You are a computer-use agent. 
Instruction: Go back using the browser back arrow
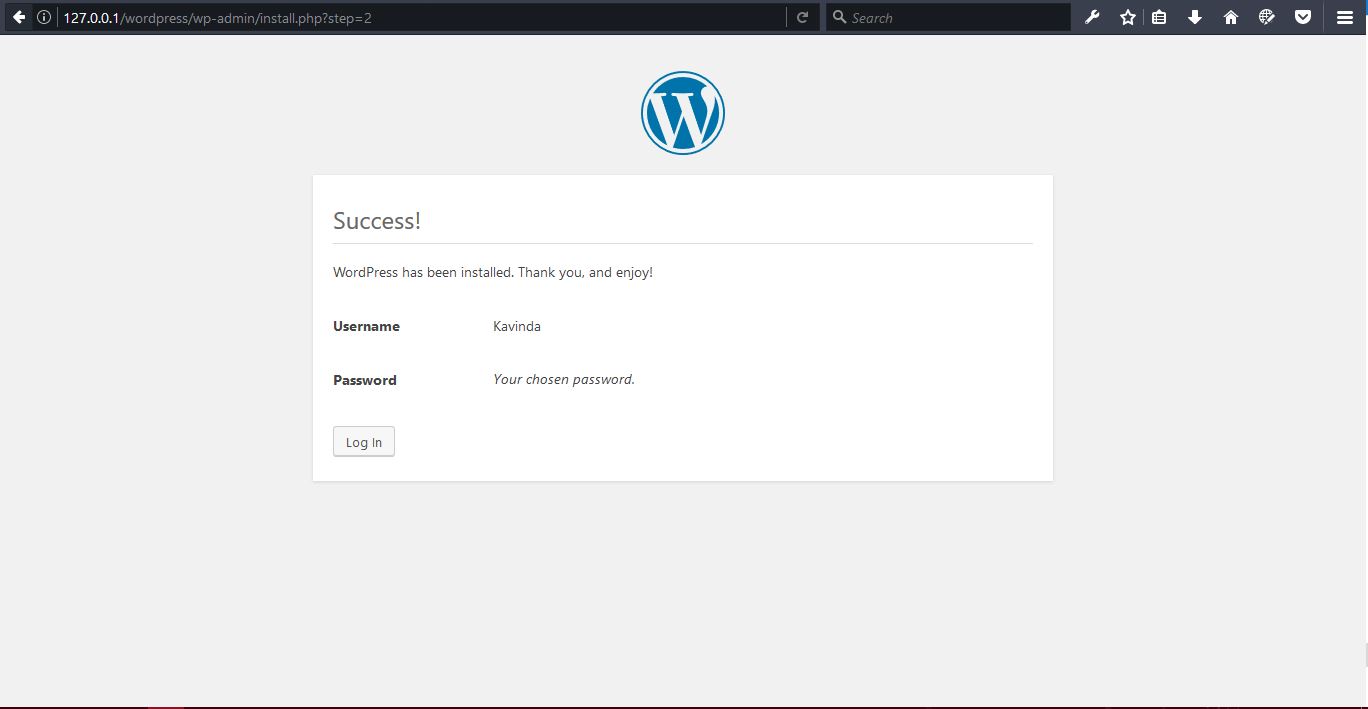pos(19,17)
